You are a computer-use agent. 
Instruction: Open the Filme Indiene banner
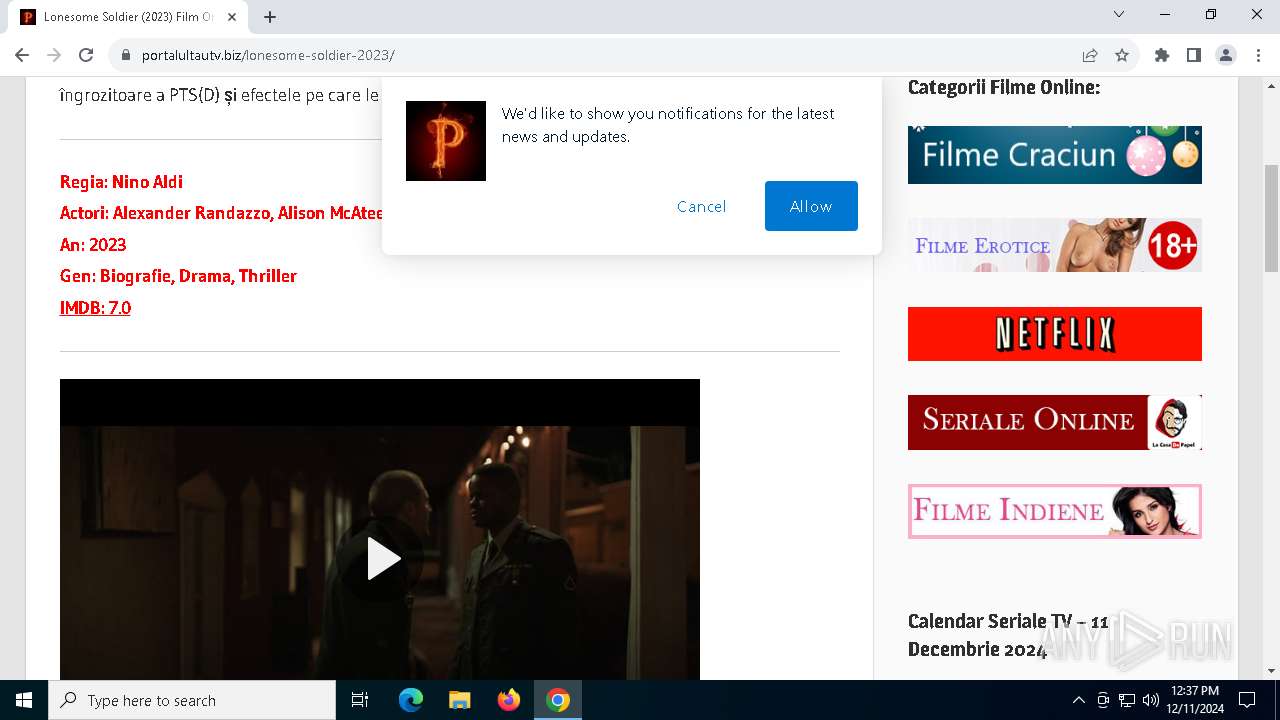[1055, 511]
